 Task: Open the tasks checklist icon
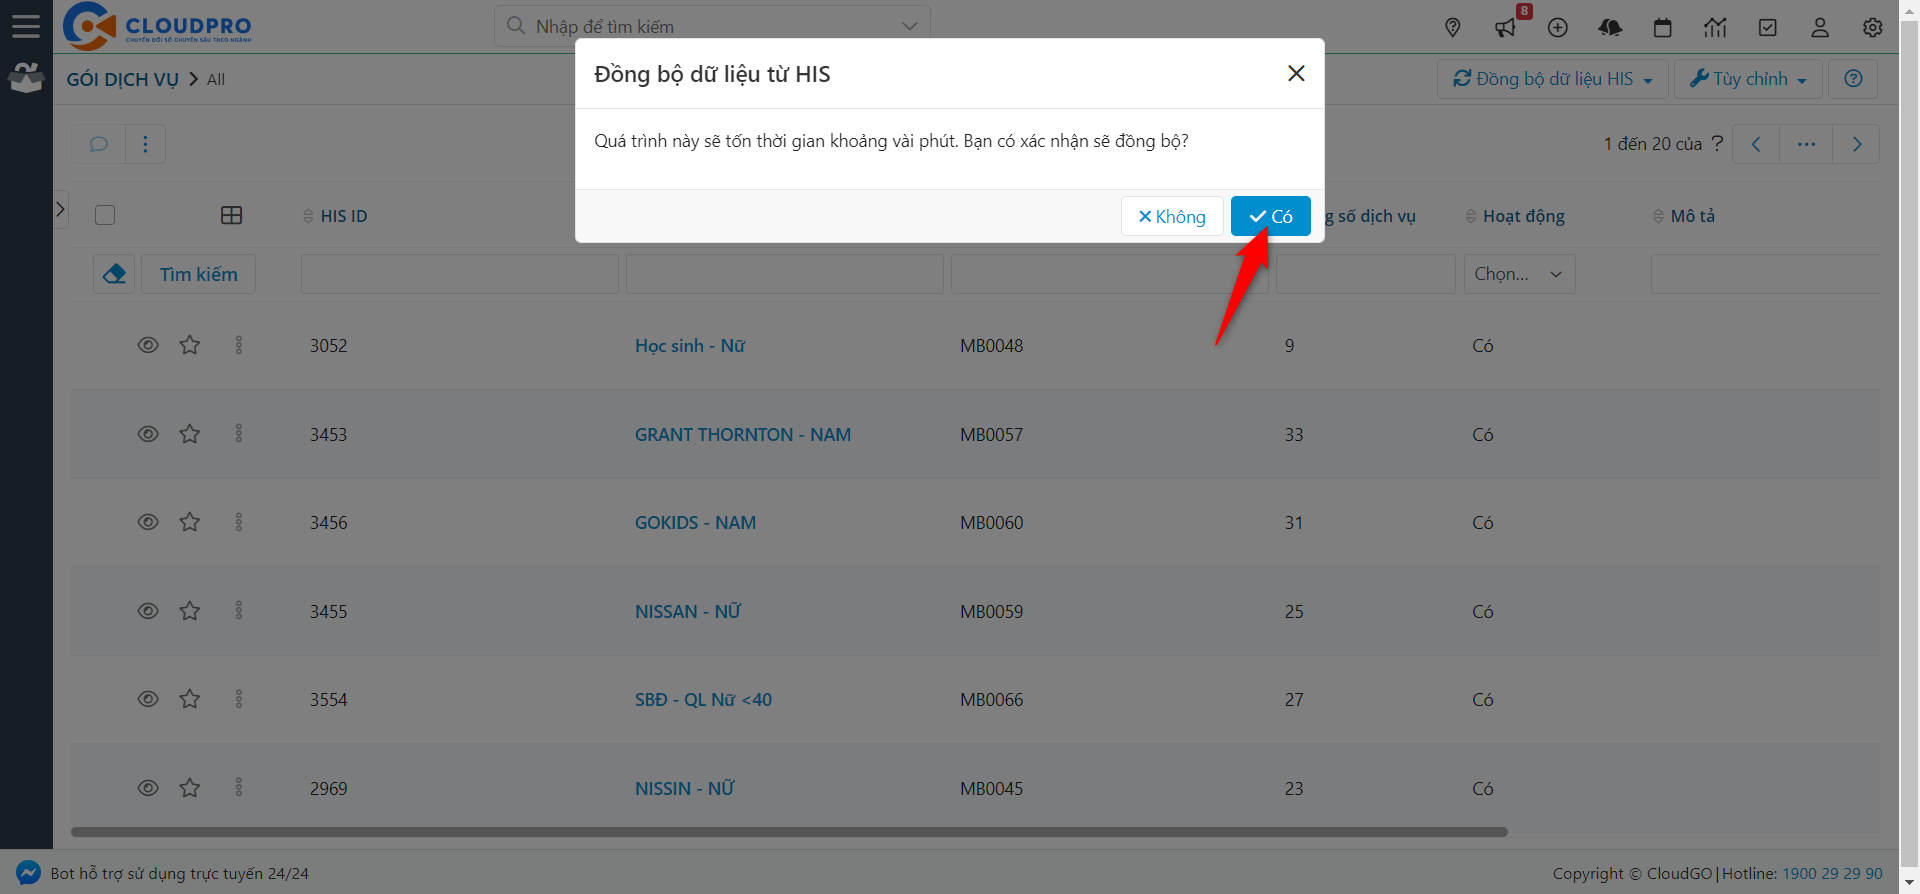1768,28
